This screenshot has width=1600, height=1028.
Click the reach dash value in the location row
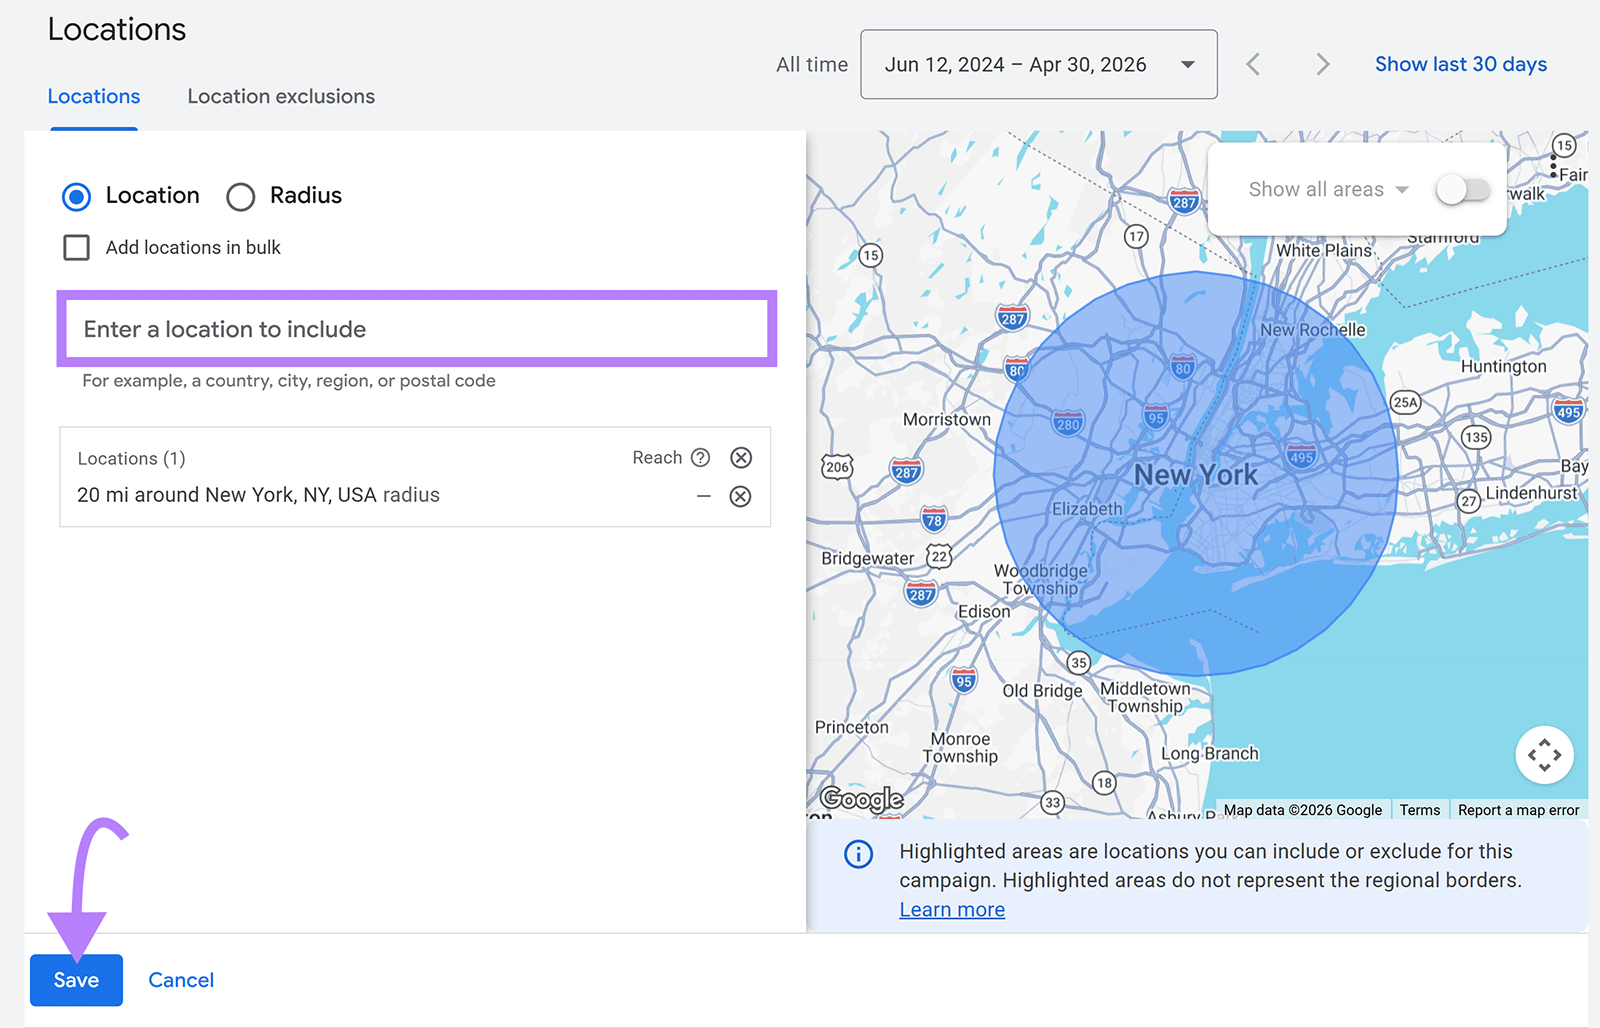[704, 496]
